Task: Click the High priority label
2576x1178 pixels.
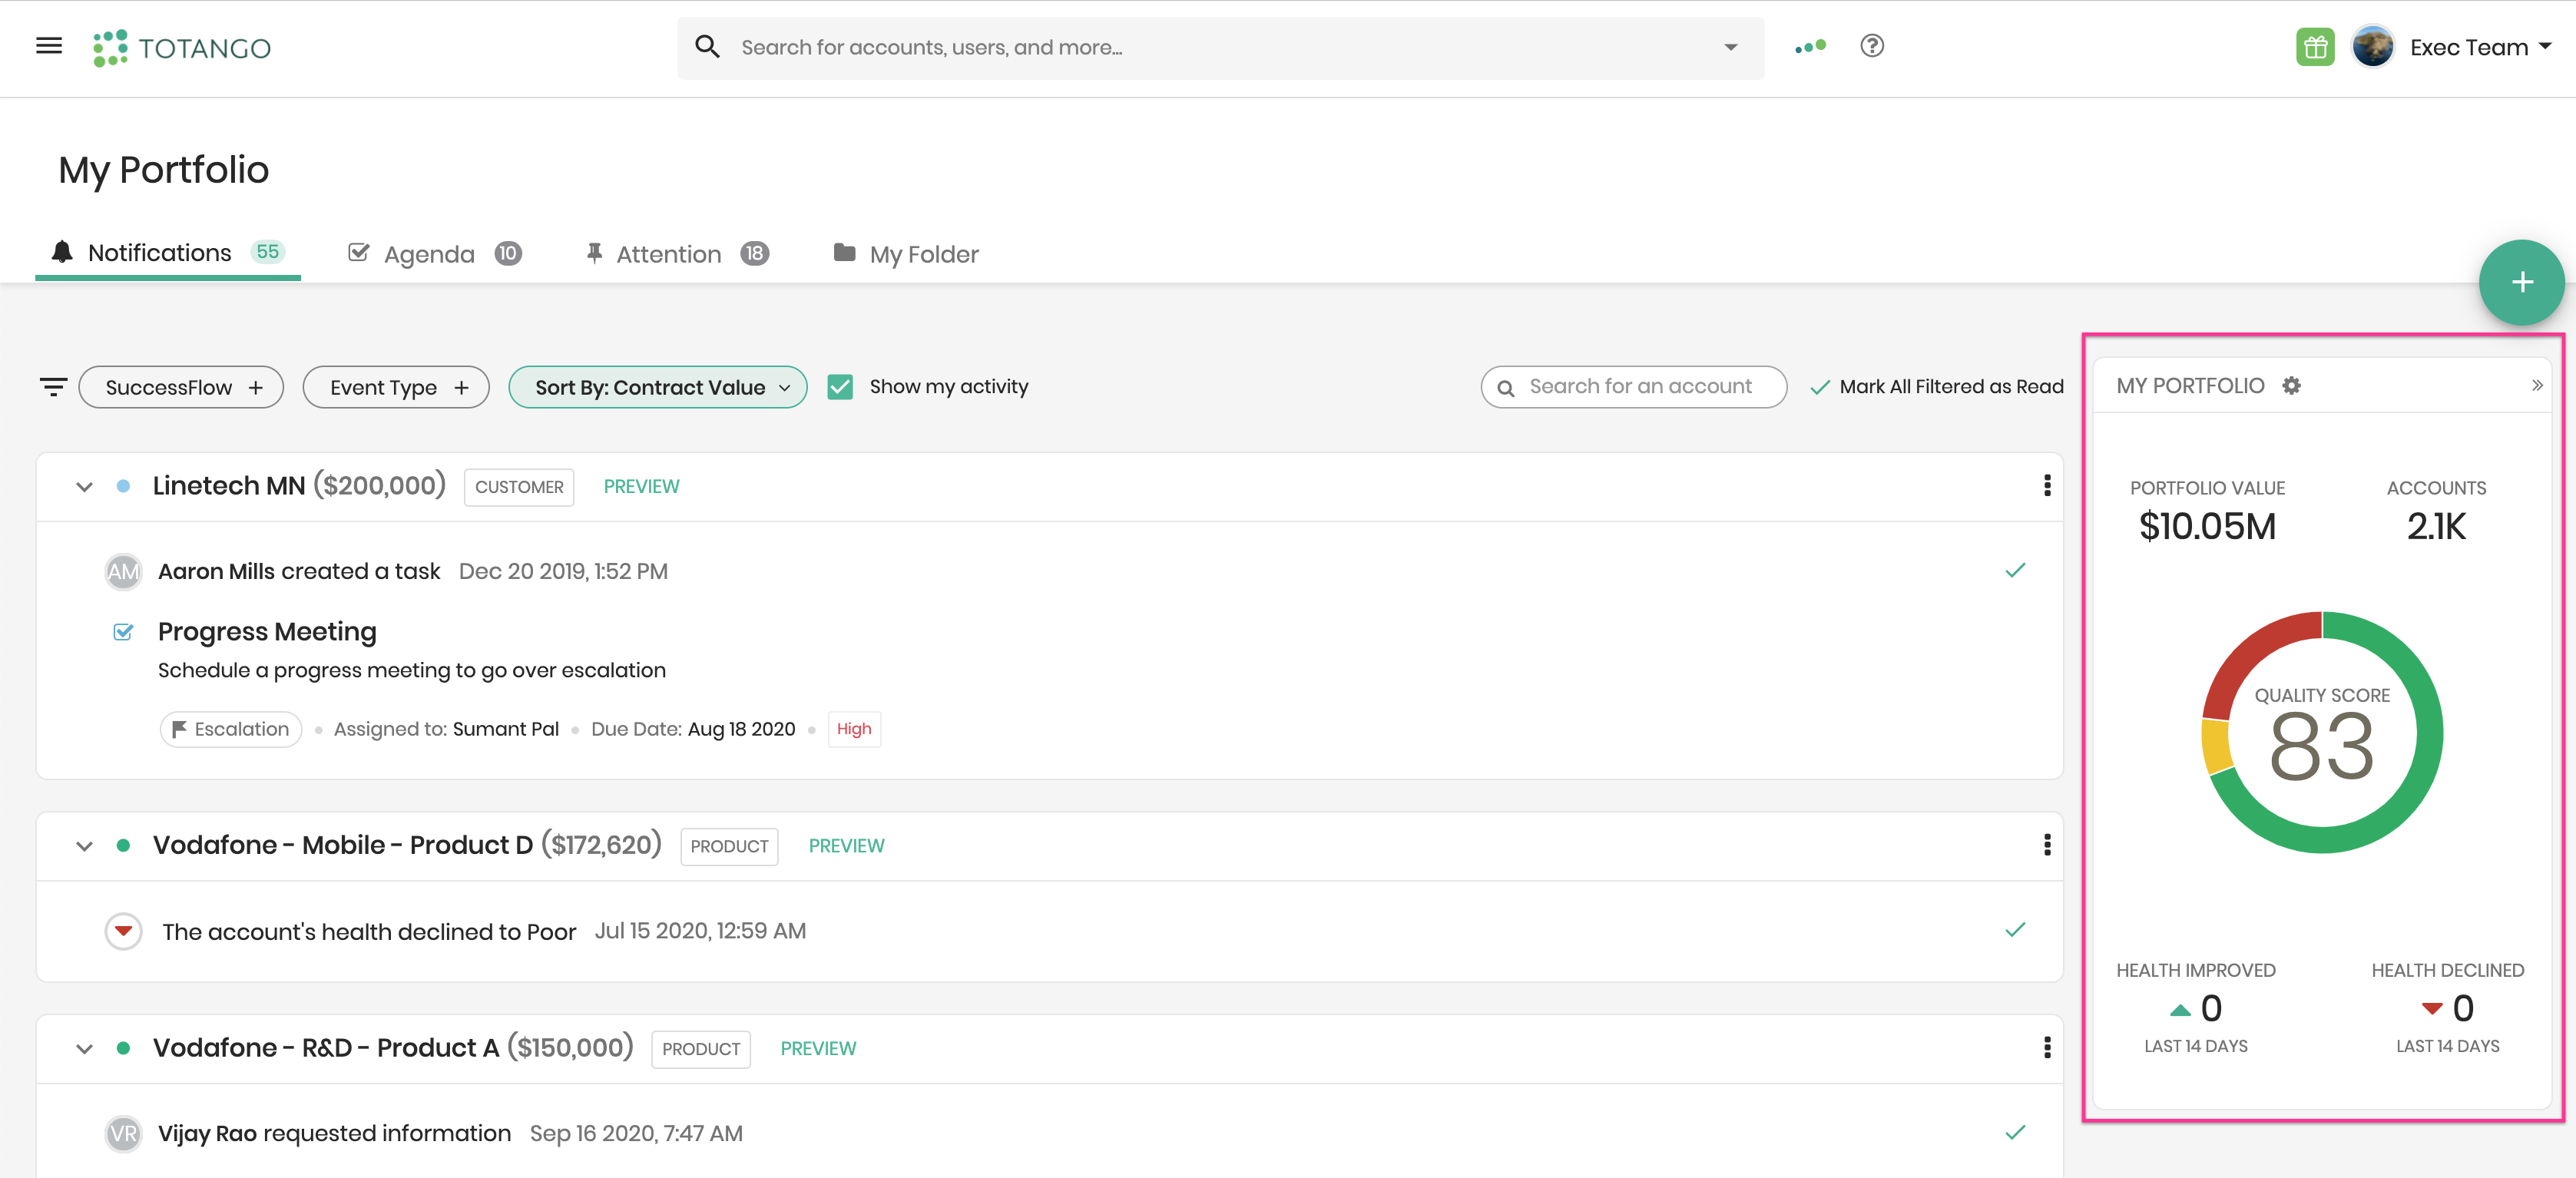Action: point(854,729)
